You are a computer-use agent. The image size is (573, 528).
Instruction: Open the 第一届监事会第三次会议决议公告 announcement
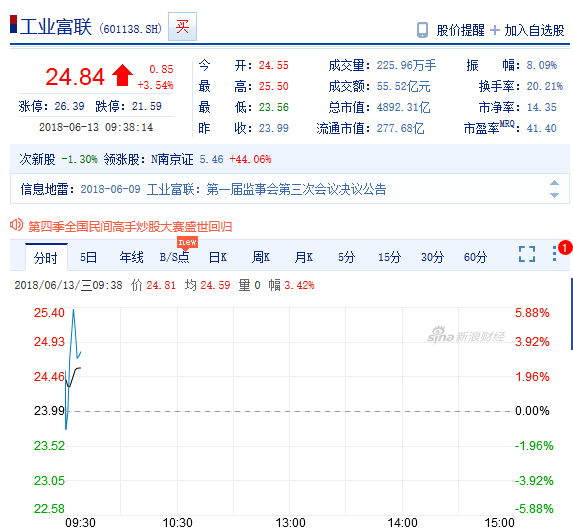[x=296, y=189]
